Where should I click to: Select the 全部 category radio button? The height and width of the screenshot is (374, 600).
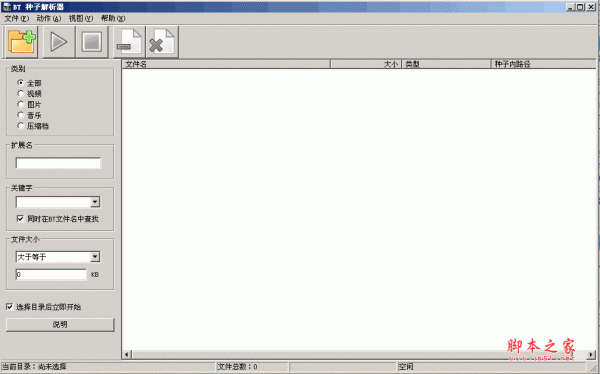[x=21, y=83]
